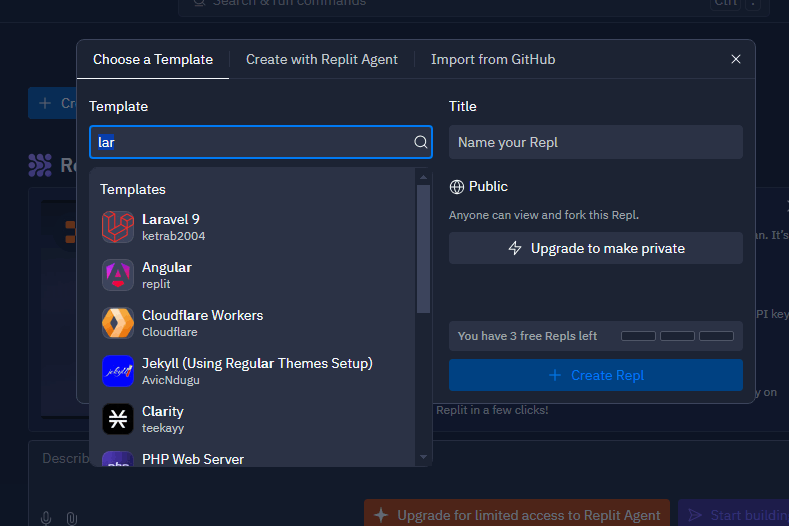Pick the Jekyll template icon
Image resolution: width=789 pixels, height=526 pixels.
(x=118, y=371)
